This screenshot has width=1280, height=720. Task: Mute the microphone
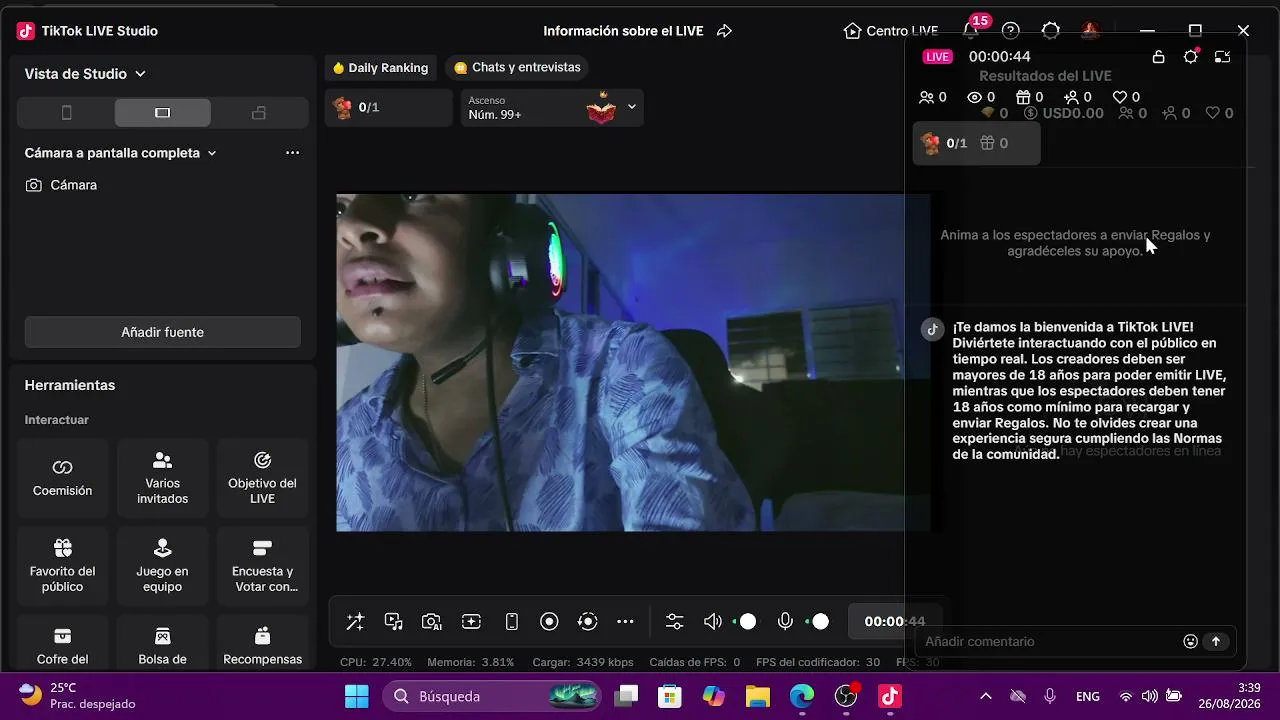pos(786,622)
